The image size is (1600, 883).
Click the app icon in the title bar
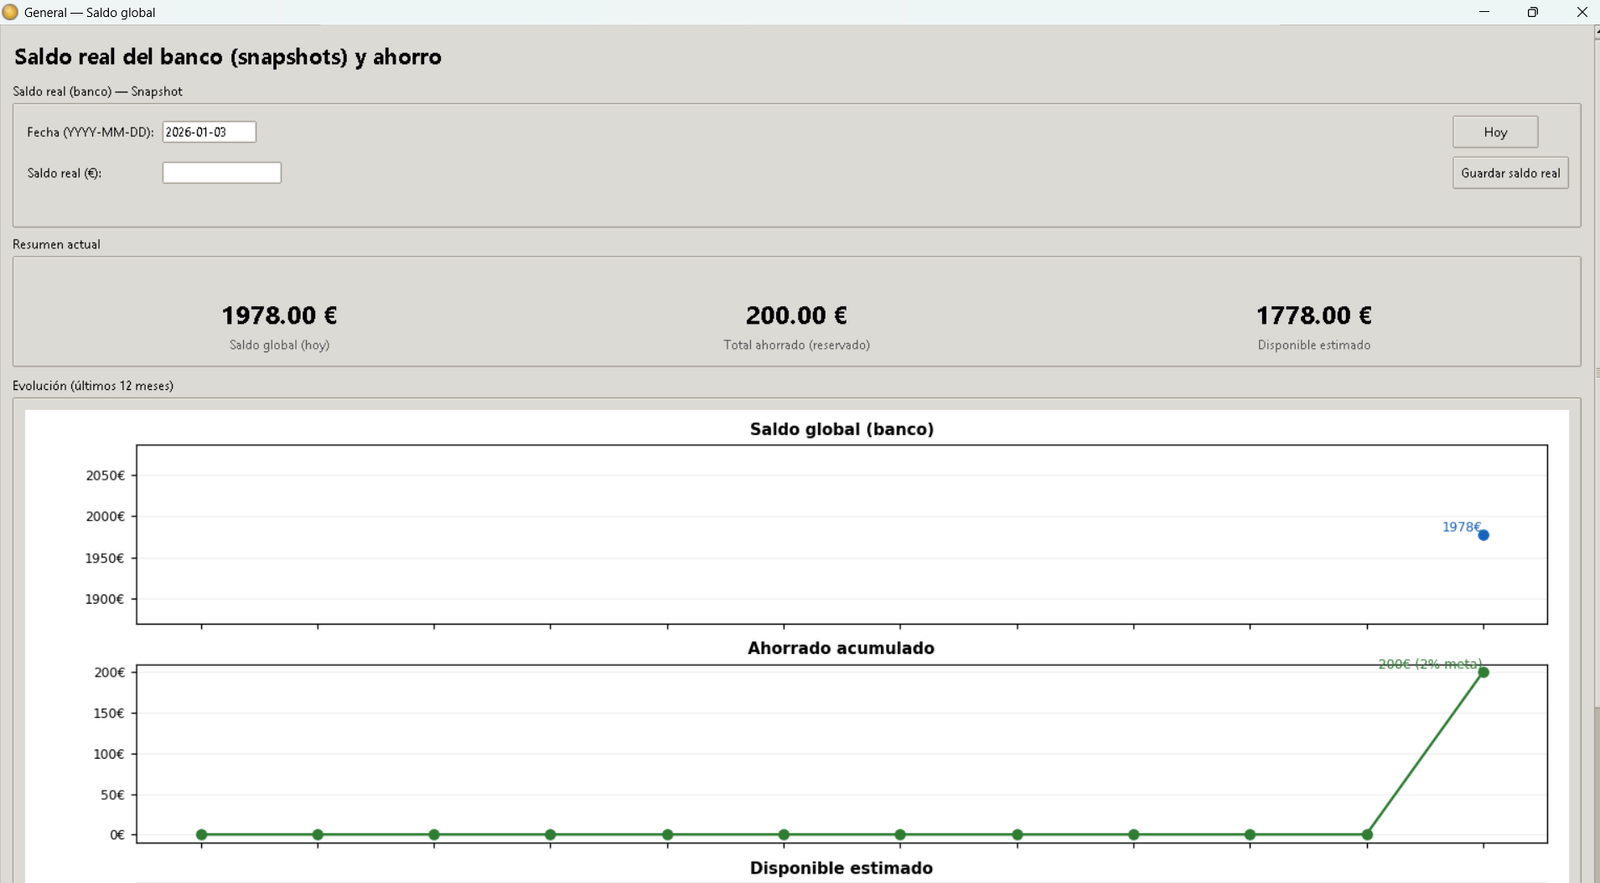coord(11,12)
